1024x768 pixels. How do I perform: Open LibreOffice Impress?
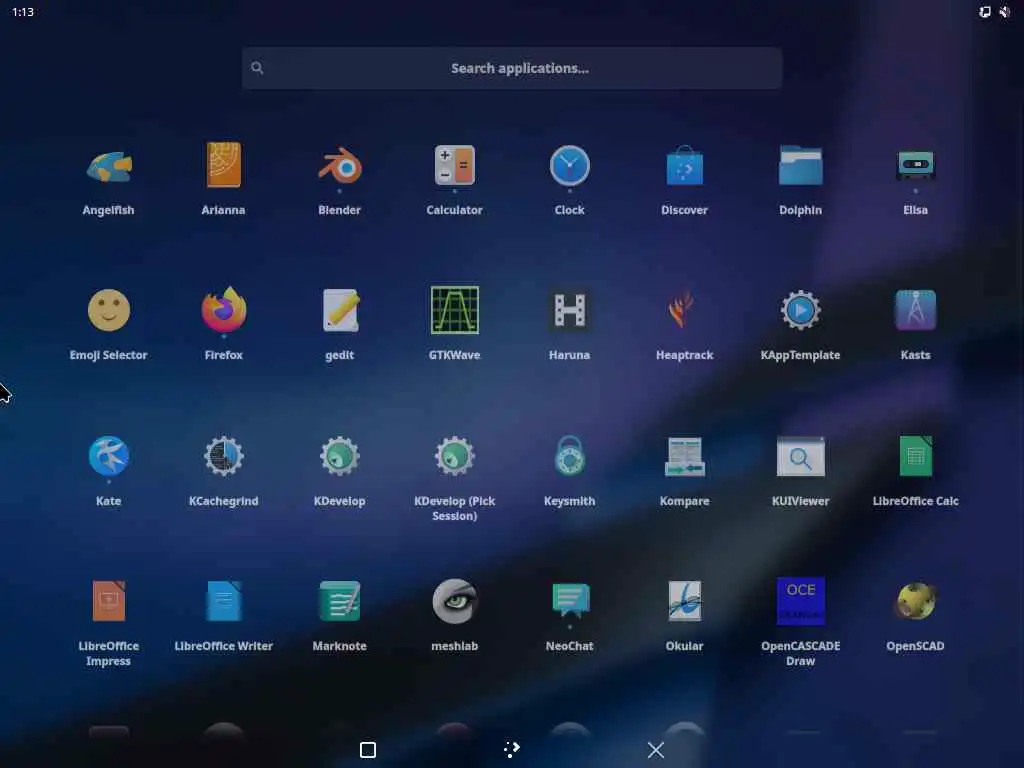coord(108,601)
